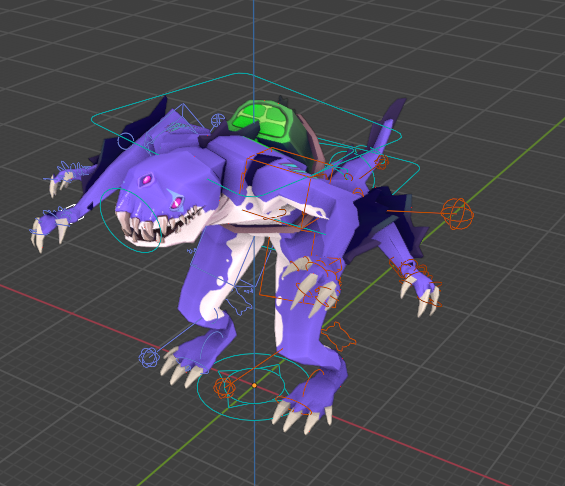Click the magenta eye nearest the teeth

tap(177, 202)
